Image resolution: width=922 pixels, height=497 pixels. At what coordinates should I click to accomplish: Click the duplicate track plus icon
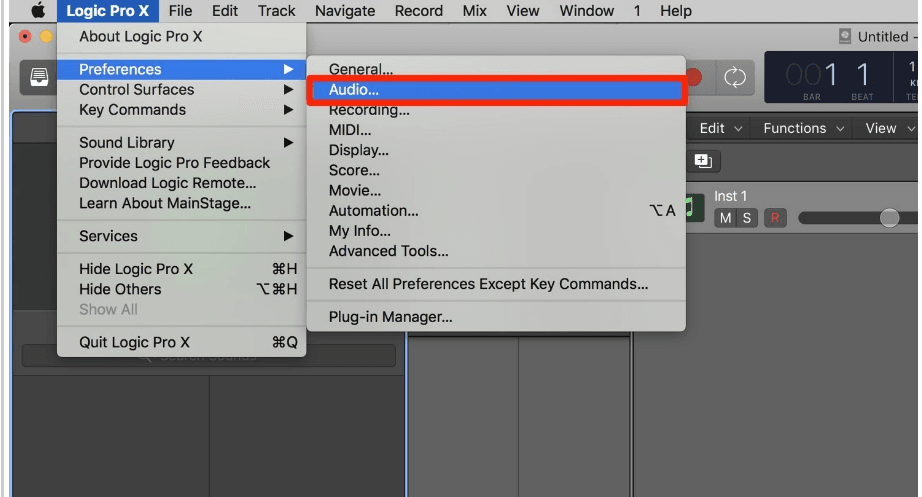(x=703, y=161)
